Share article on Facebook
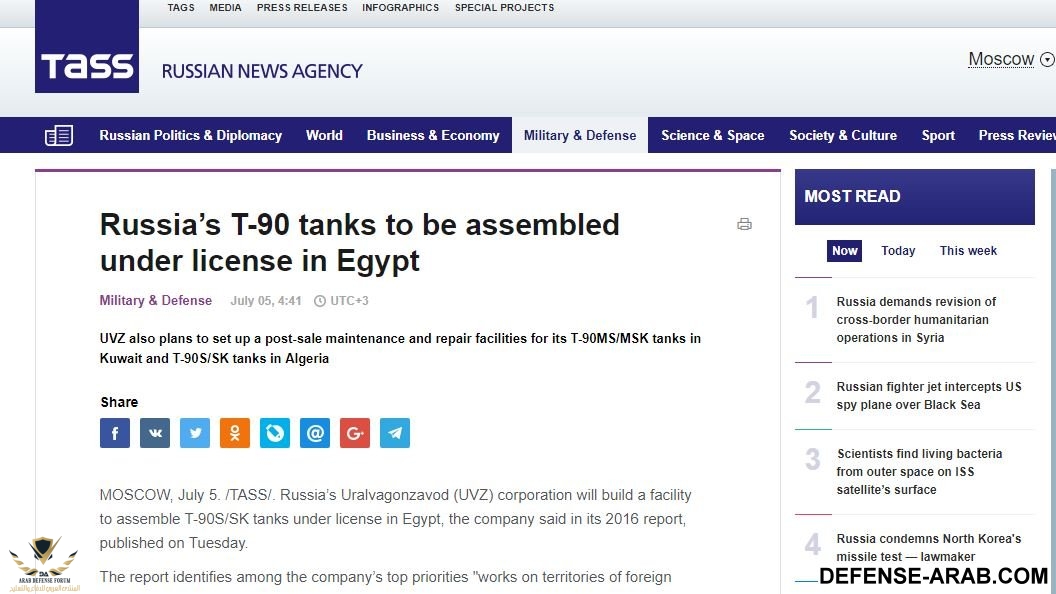Image resolution: width=1056 pixels, height=594 pixels. tap(115, 433)
